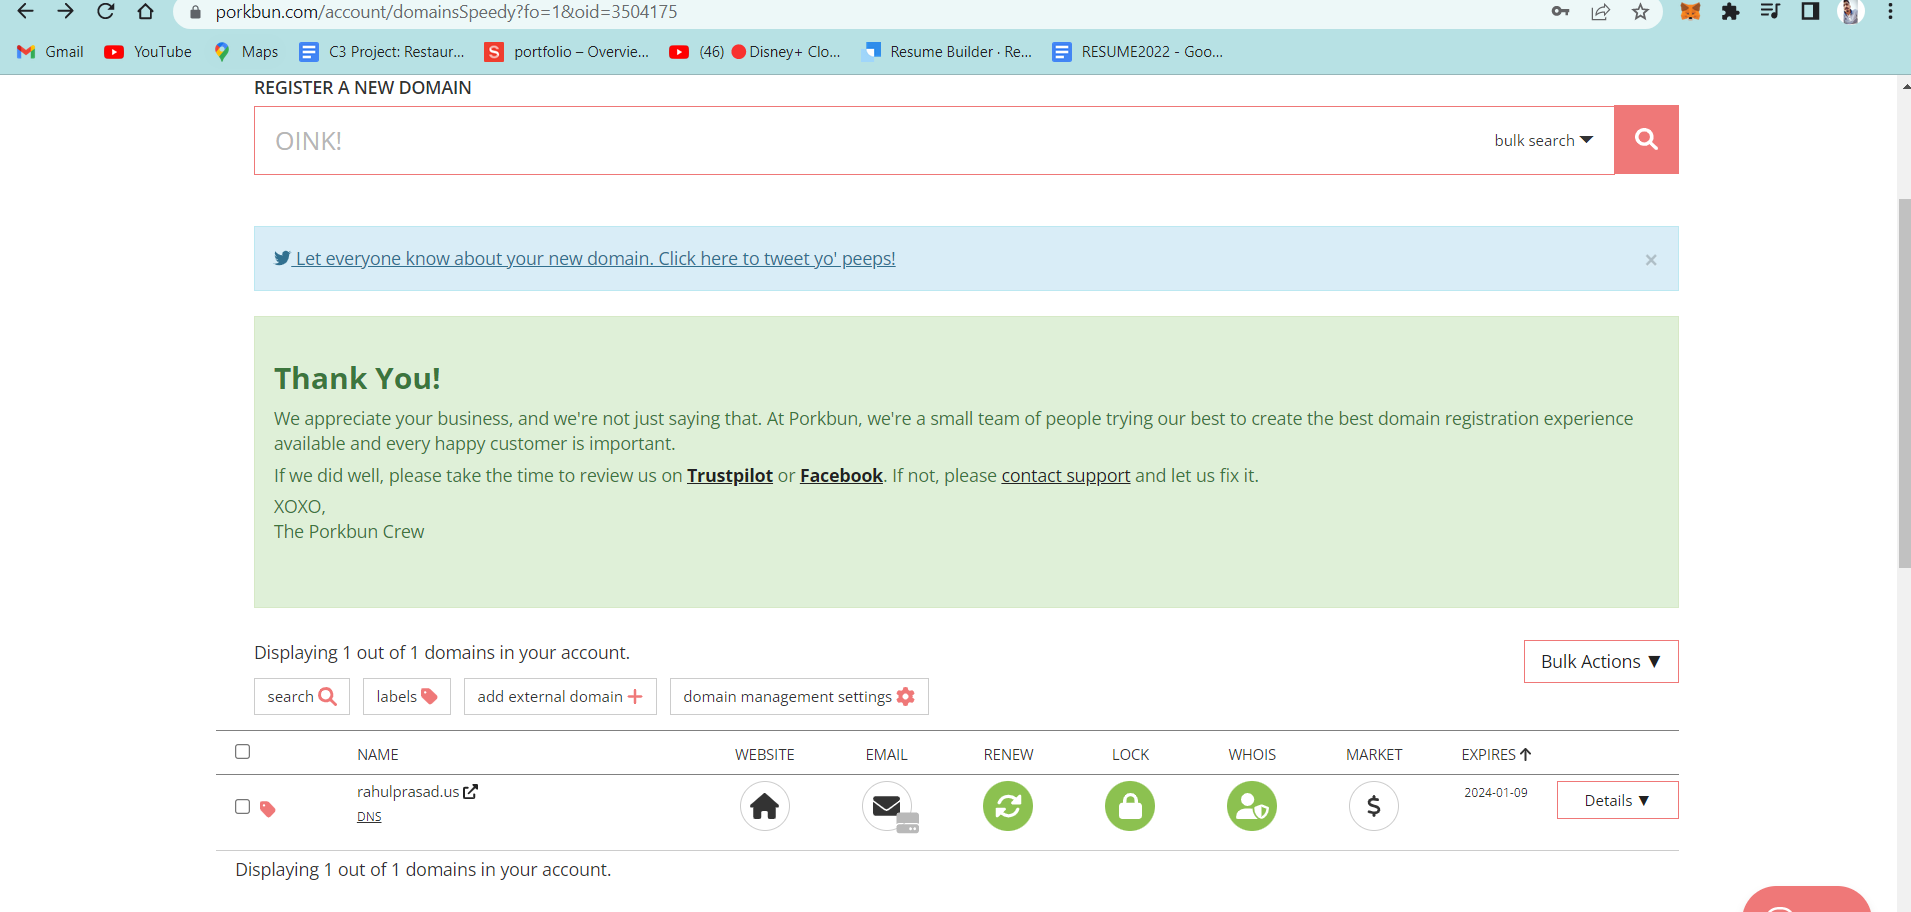Click the browser address bar URL
This screenshot has height=912, width=1911.
[x=446, y=12]
